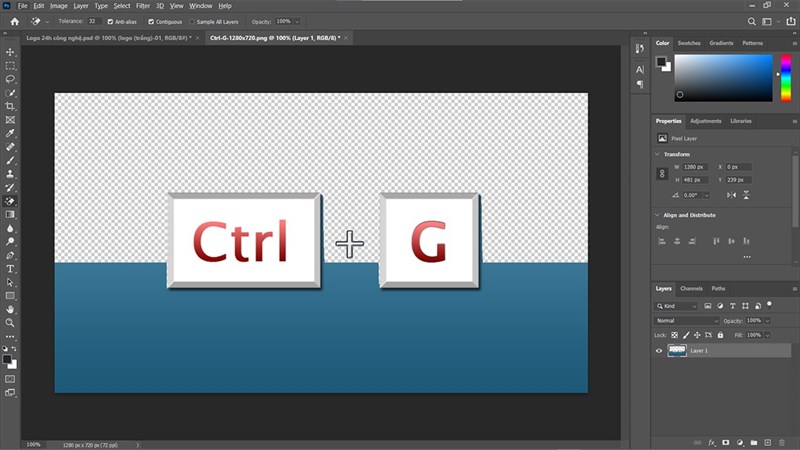Open layer Fill dropdown arrow
Image resolution: width=800 pixels, height=450 pixels.
pos(767,335)
